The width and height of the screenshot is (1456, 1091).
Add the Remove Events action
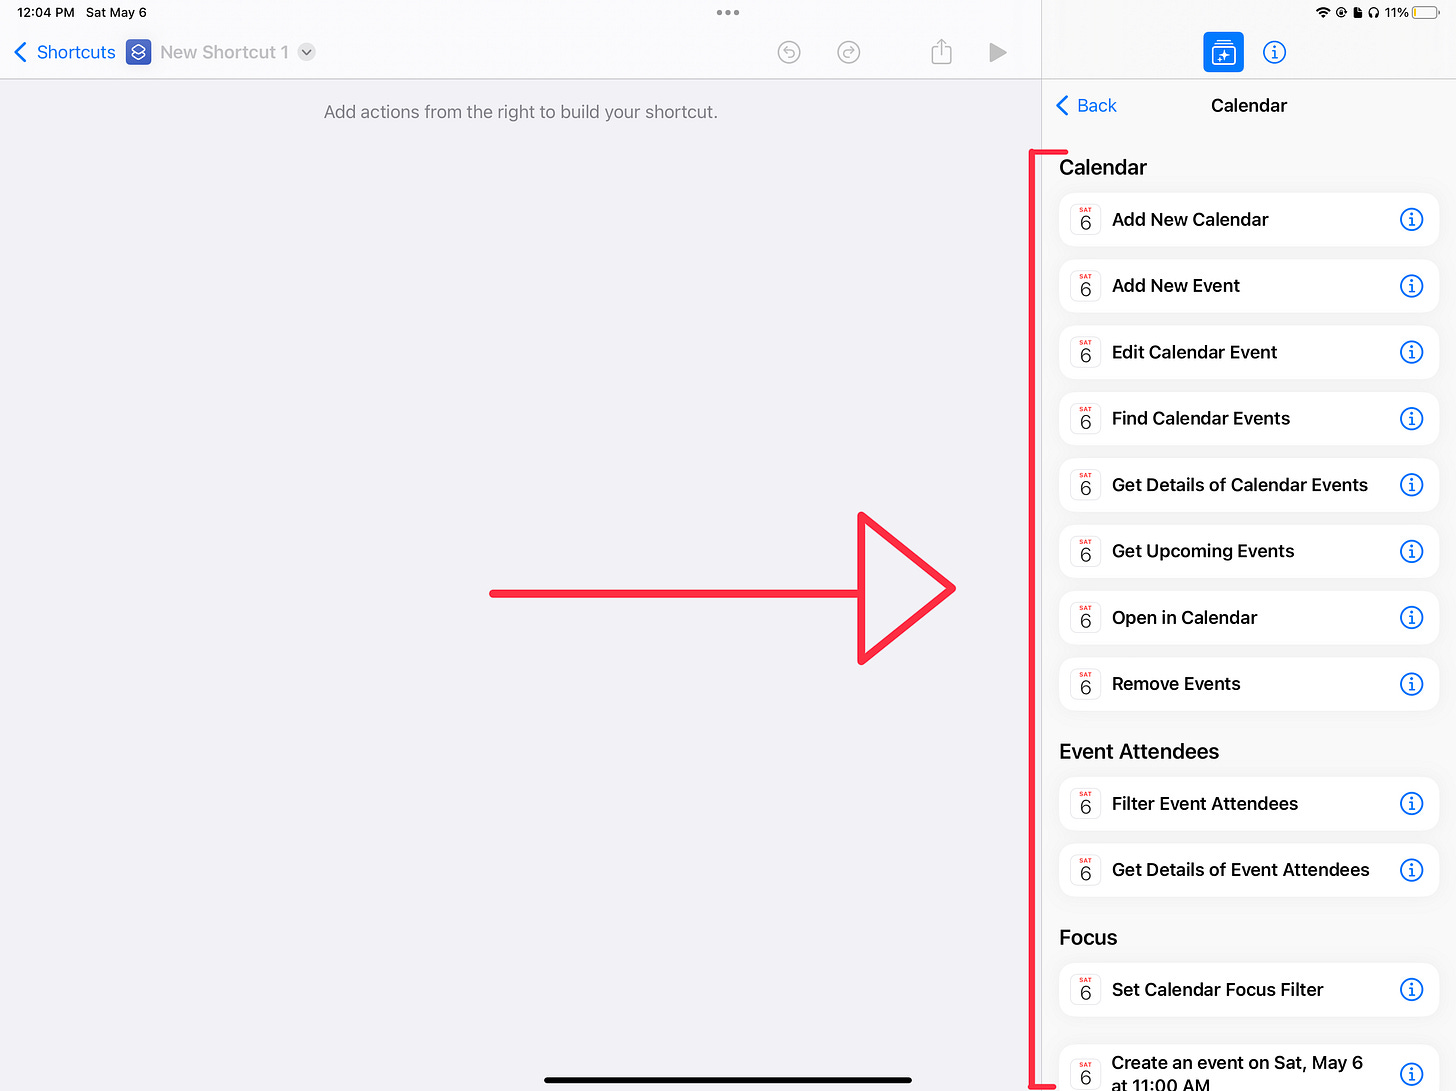1248,684
